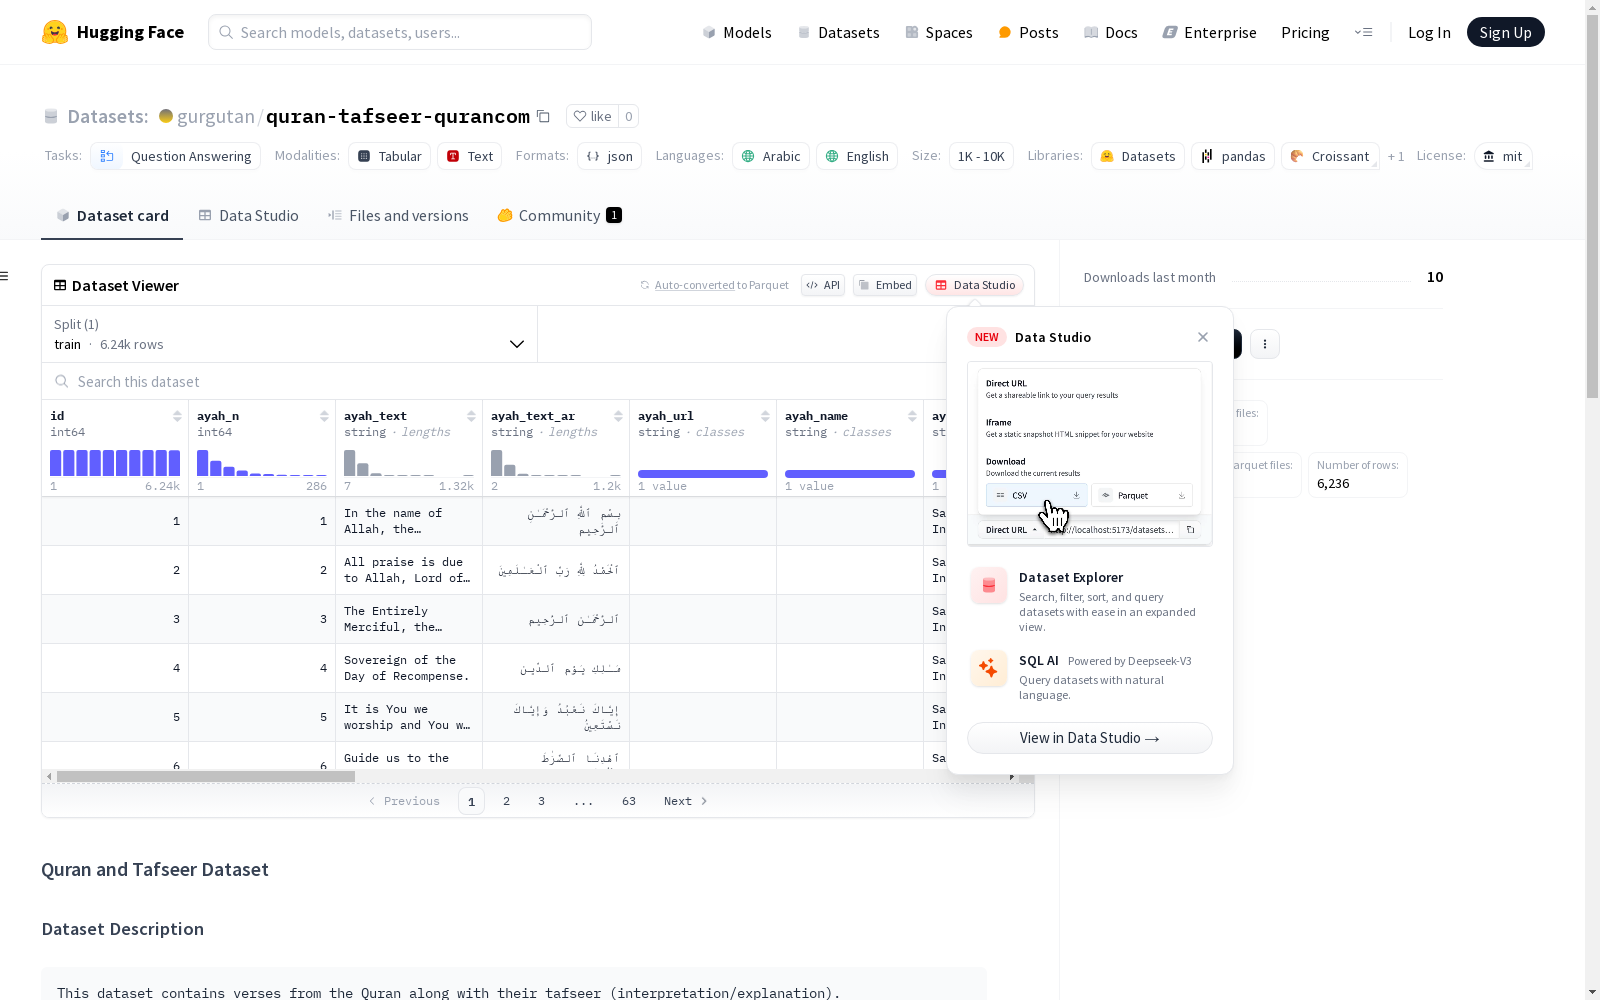Go to page 3 of the dataset

click(542, 801)
